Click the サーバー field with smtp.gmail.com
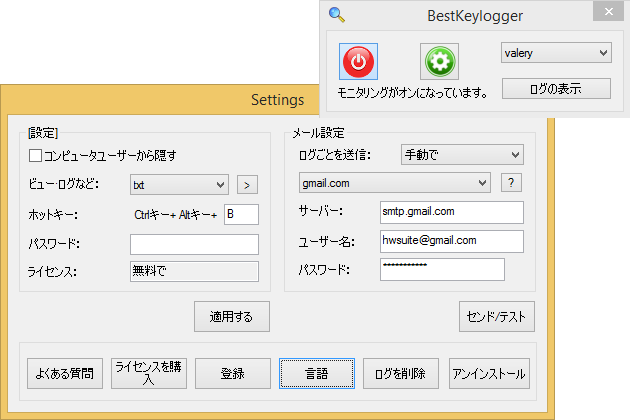This screenshot has width=630, height=420. coord(452,213)
